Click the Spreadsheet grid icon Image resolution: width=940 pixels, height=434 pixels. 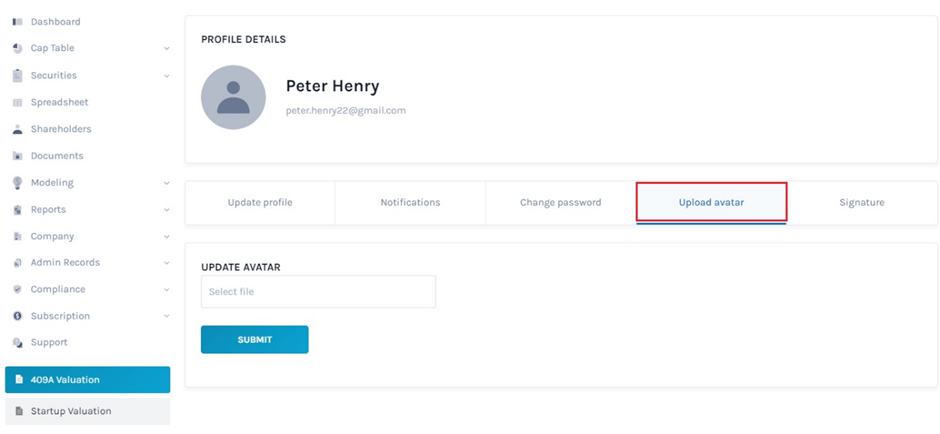[17, 103]
